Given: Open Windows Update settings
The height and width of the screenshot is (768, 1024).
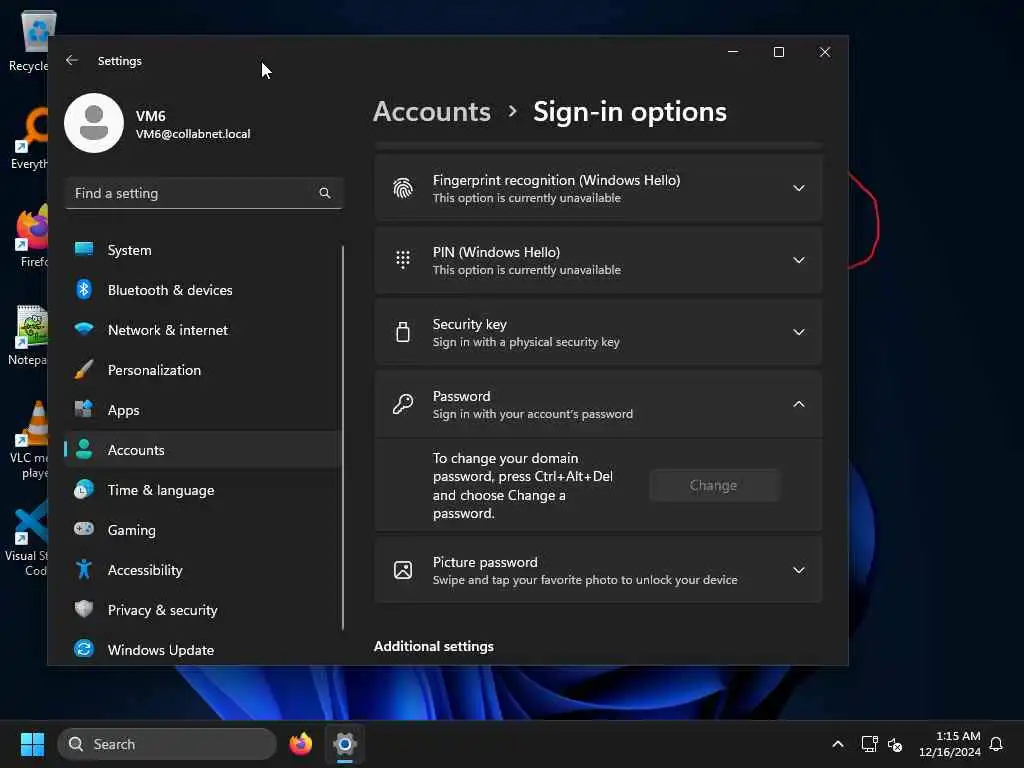Looking at the screenshot, I should tap(202, 650).
